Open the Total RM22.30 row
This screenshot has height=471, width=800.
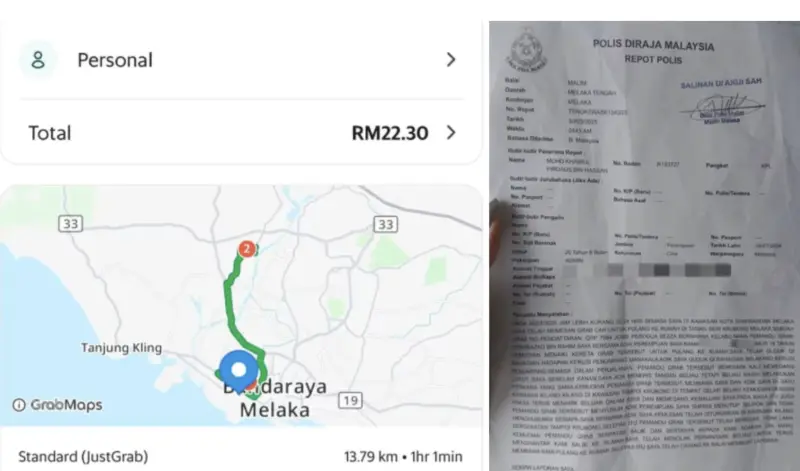(241, 133)
